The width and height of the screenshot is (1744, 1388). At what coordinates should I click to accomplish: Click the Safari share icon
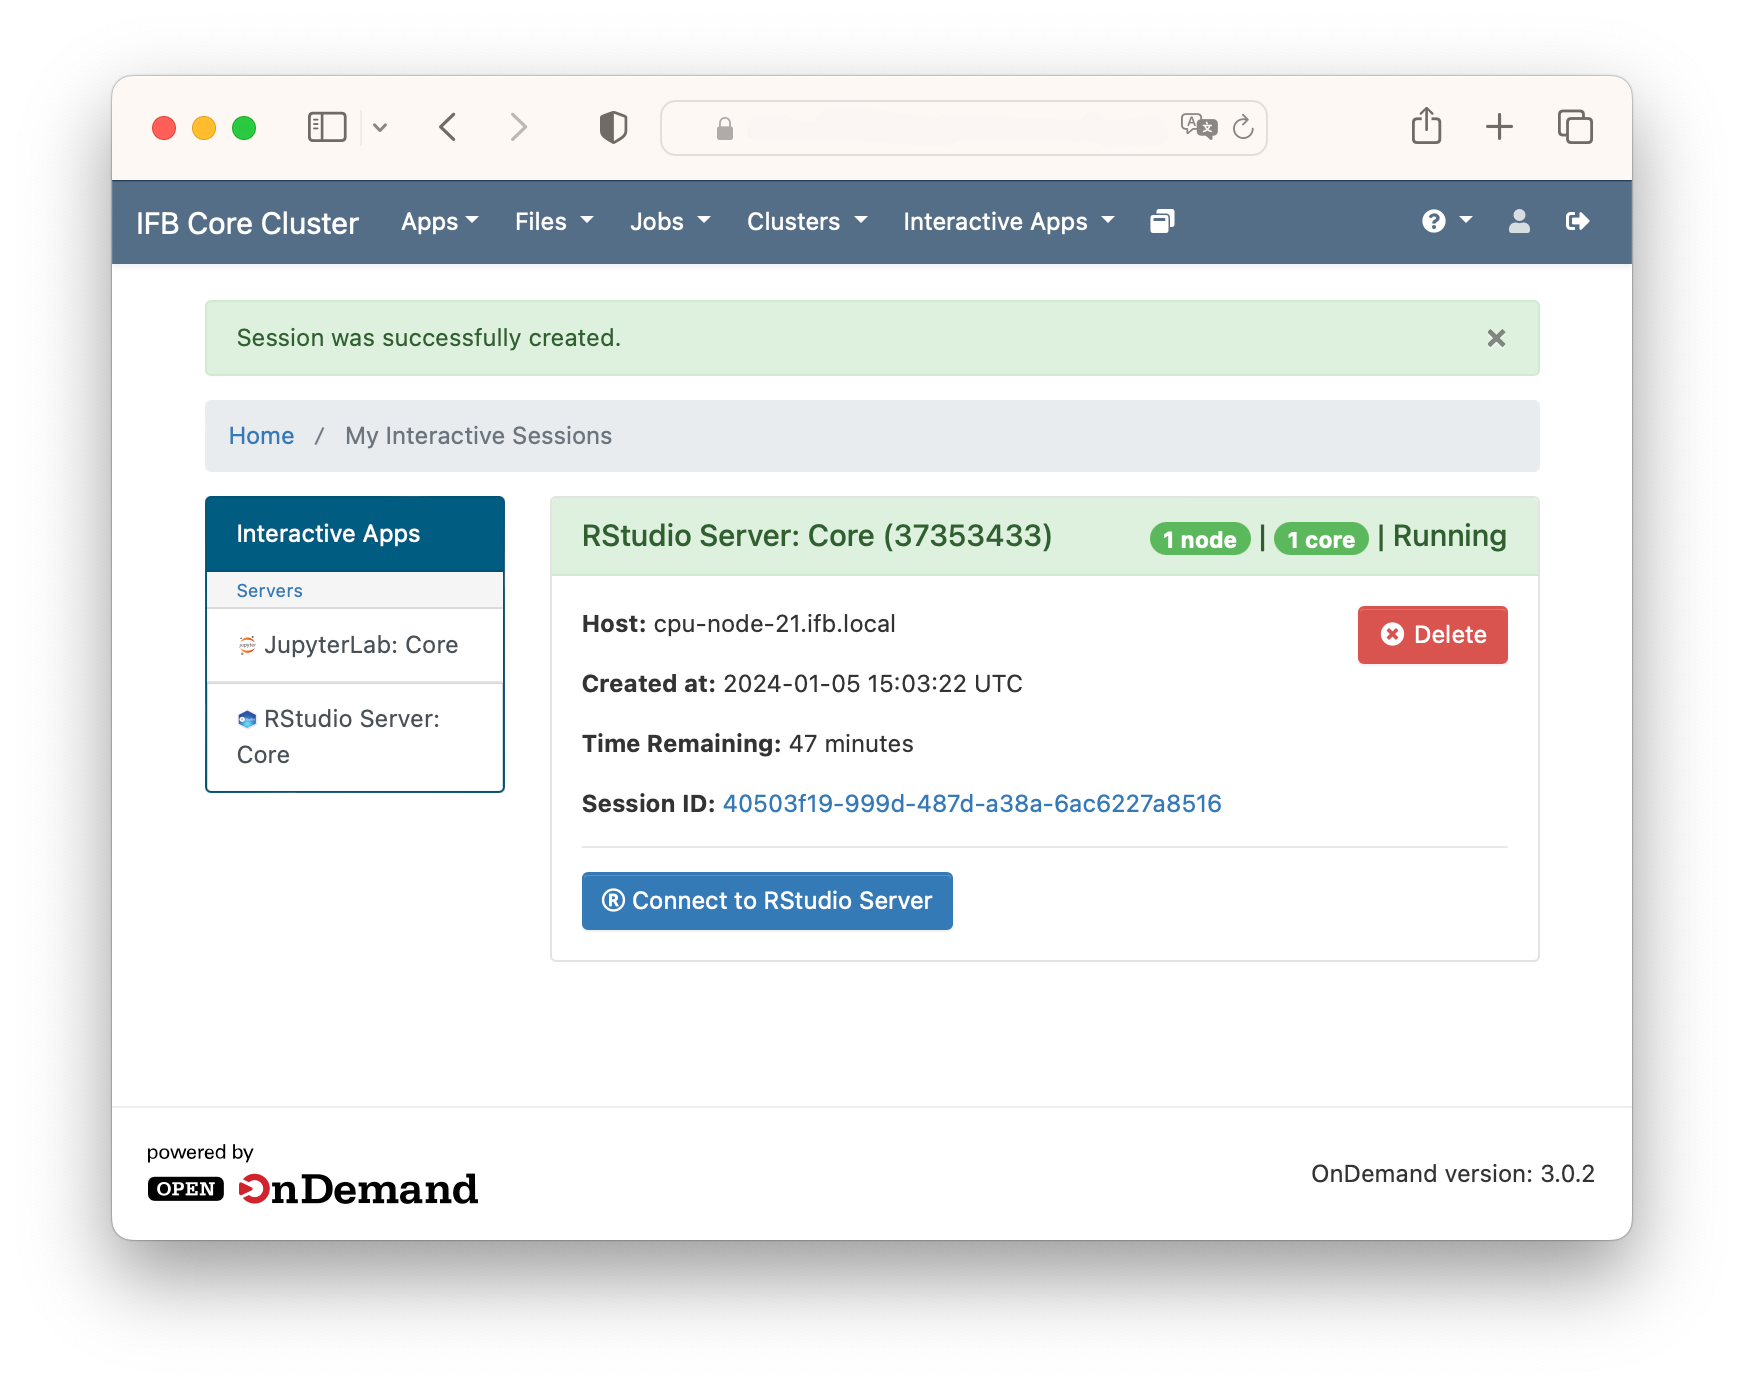[x=1426, y=127]
